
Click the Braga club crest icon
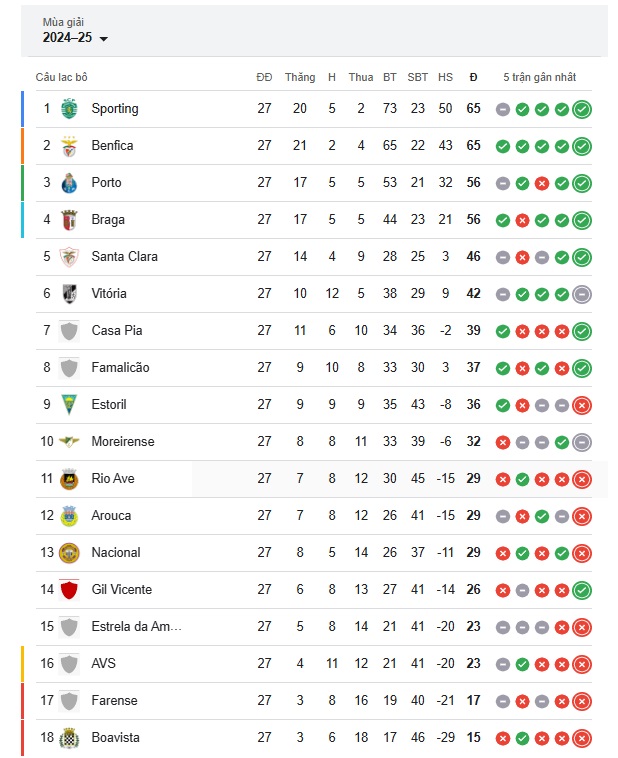pyautogui.click(x=69, y=220)
